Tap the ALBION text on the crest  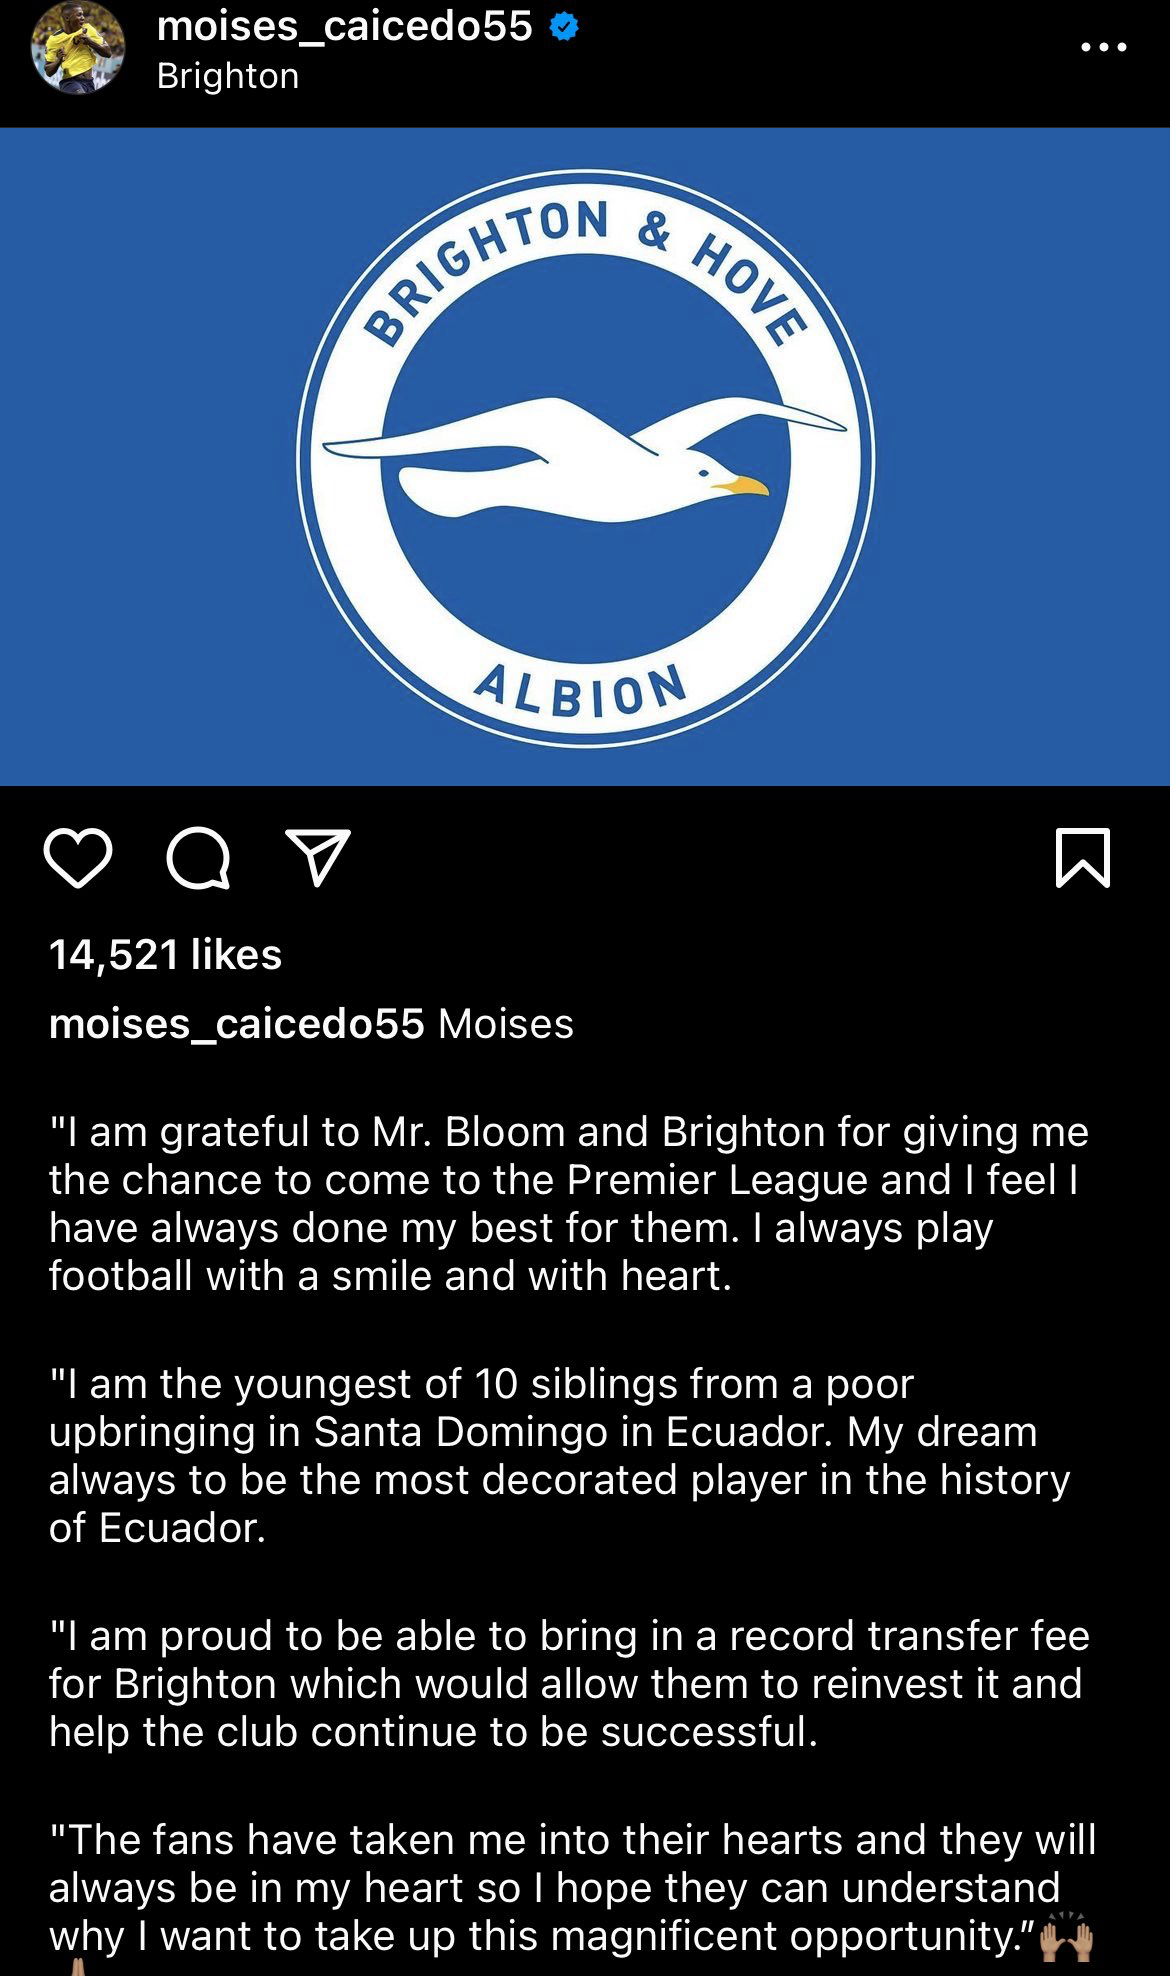tap(581, 690)
